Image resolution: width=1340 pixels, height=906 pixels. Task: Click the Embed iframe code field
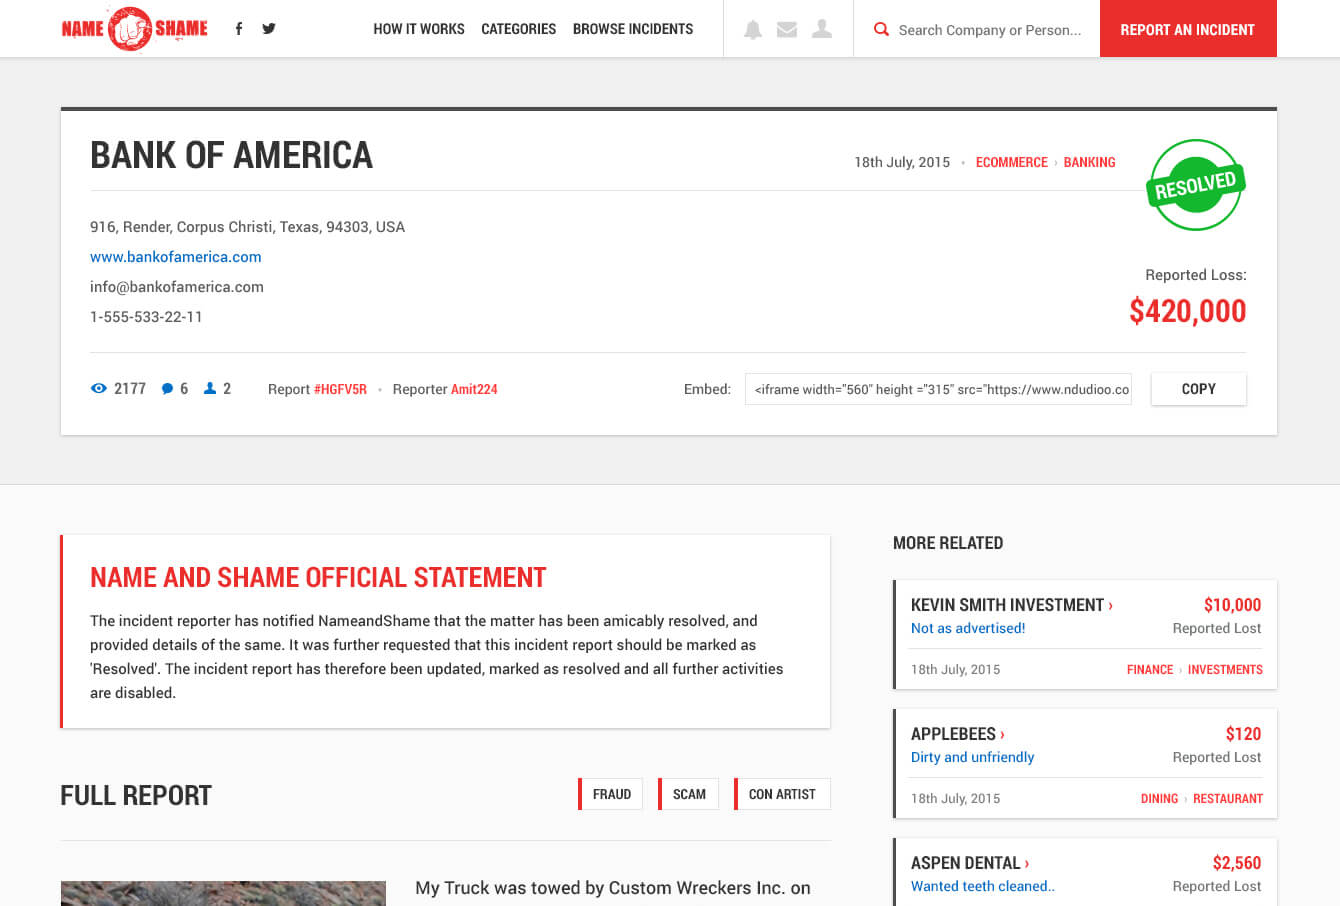click(938, 389)
